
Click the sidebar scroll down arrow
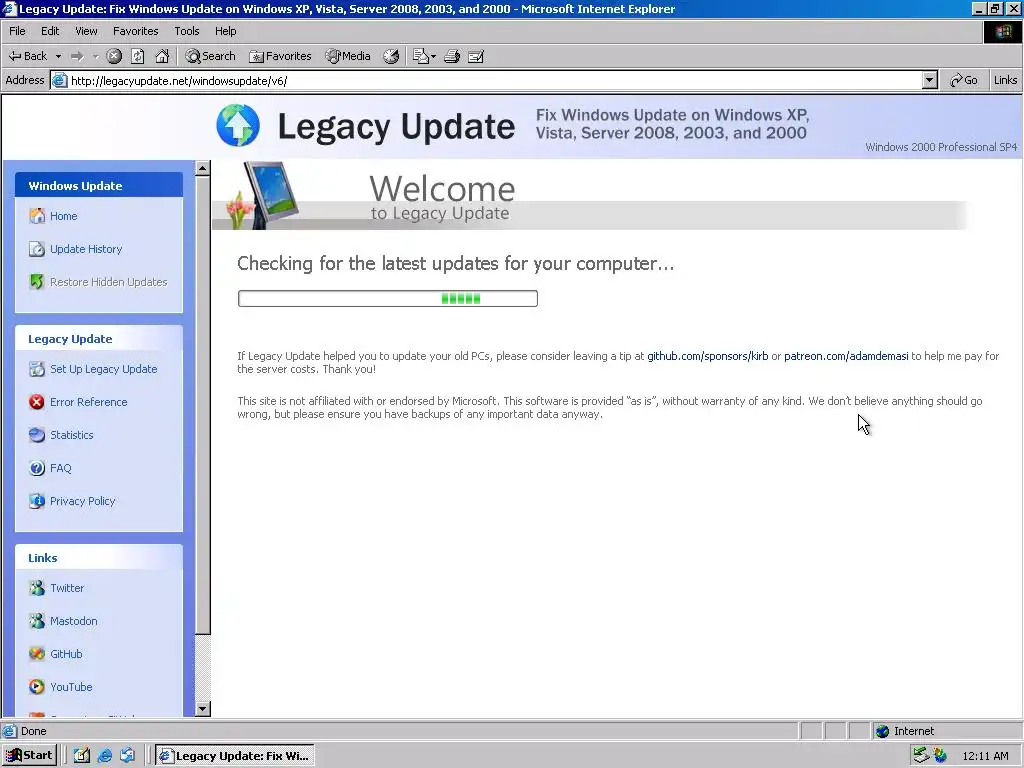tap(202, 709)
